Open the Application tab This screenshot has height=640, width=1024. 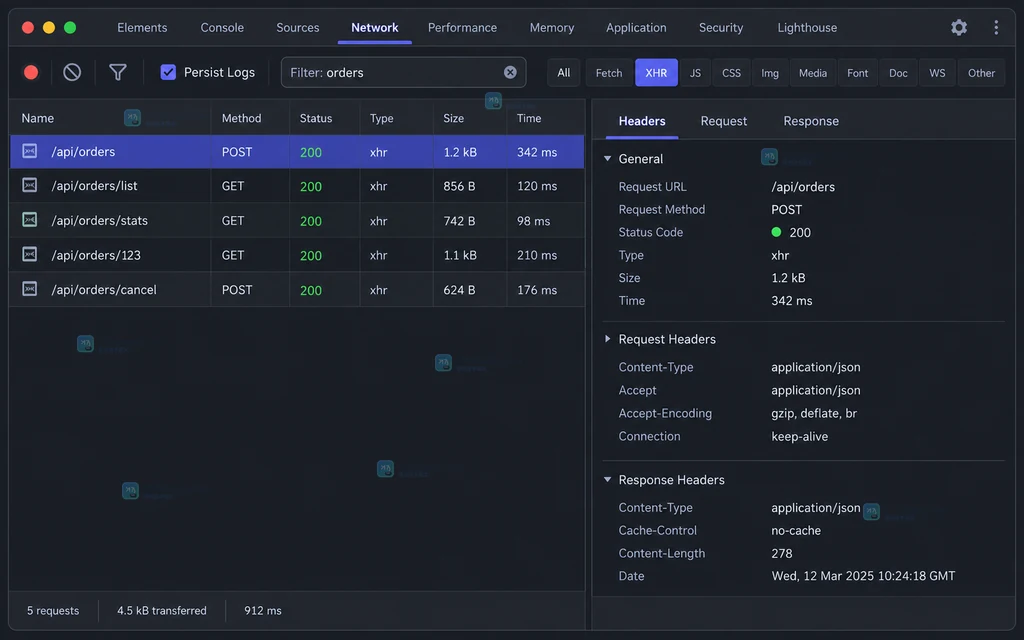pyautogui.click(x=636, y=27)
